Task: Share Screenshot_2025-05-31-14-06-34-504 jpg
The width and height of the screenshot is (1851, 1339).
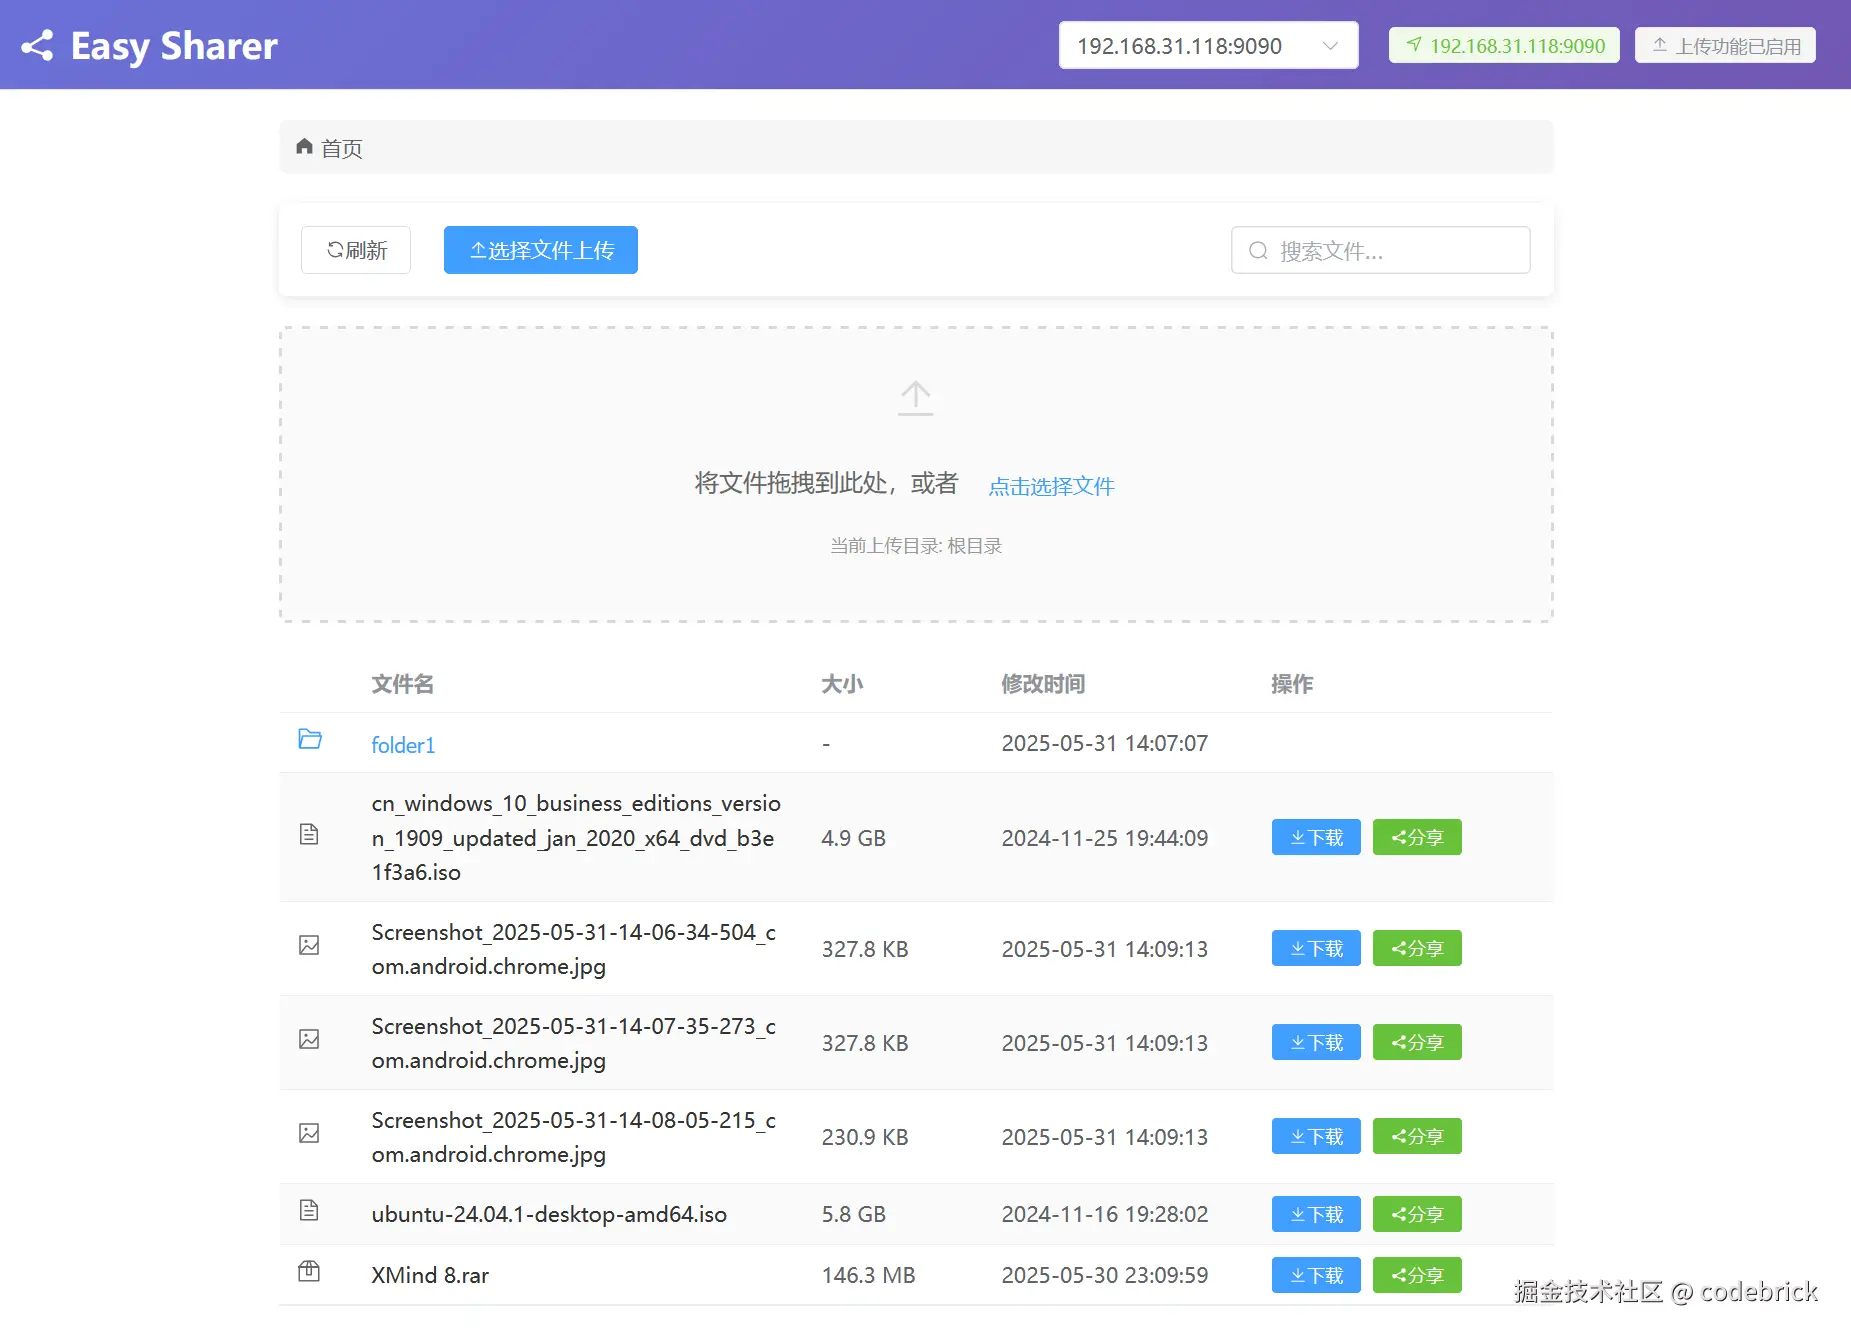Action: 1417,948
